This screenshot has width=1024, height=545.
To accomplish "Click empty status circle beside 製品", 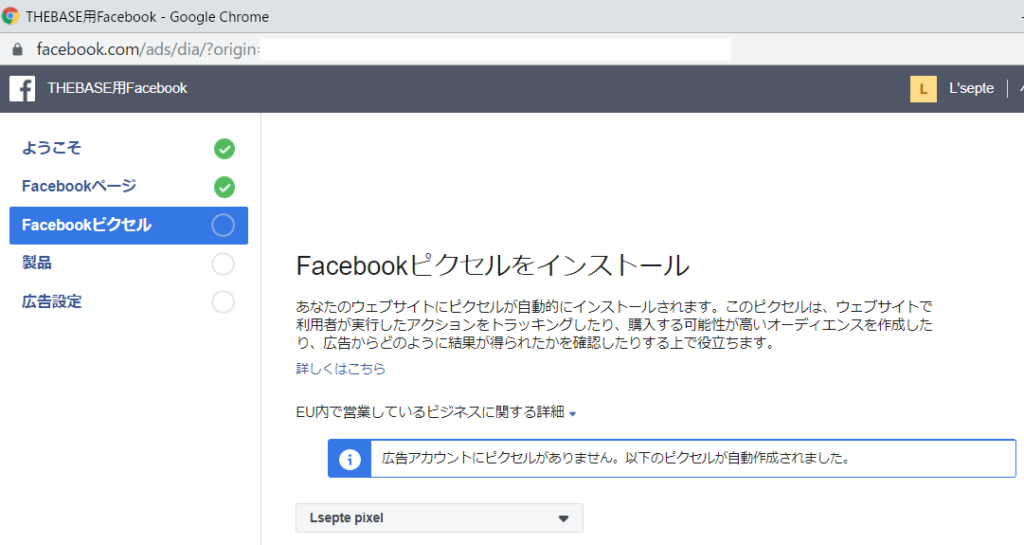I will pyautogui.click(x=223, y=264).
